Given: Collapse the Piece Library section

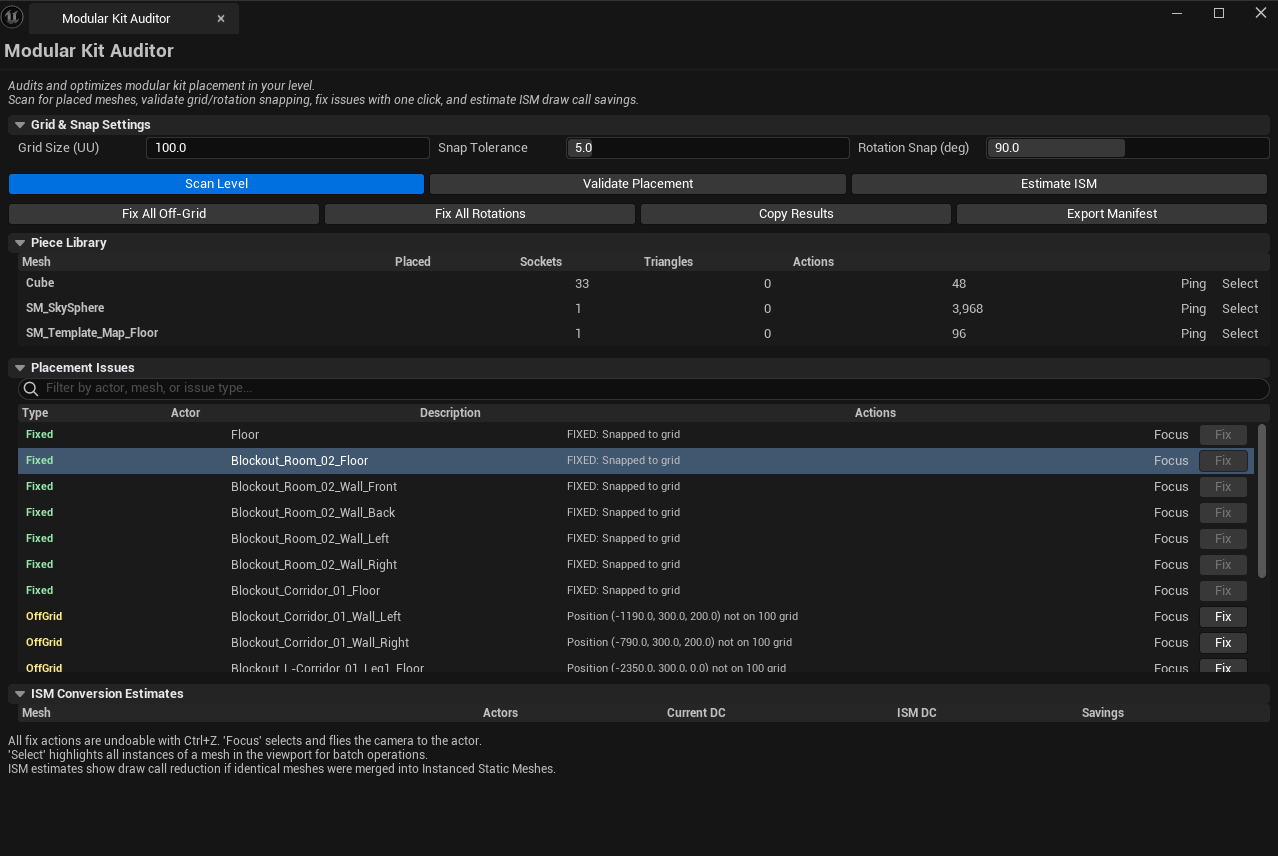Looking at the screenshot, I should tap(20, 243).
